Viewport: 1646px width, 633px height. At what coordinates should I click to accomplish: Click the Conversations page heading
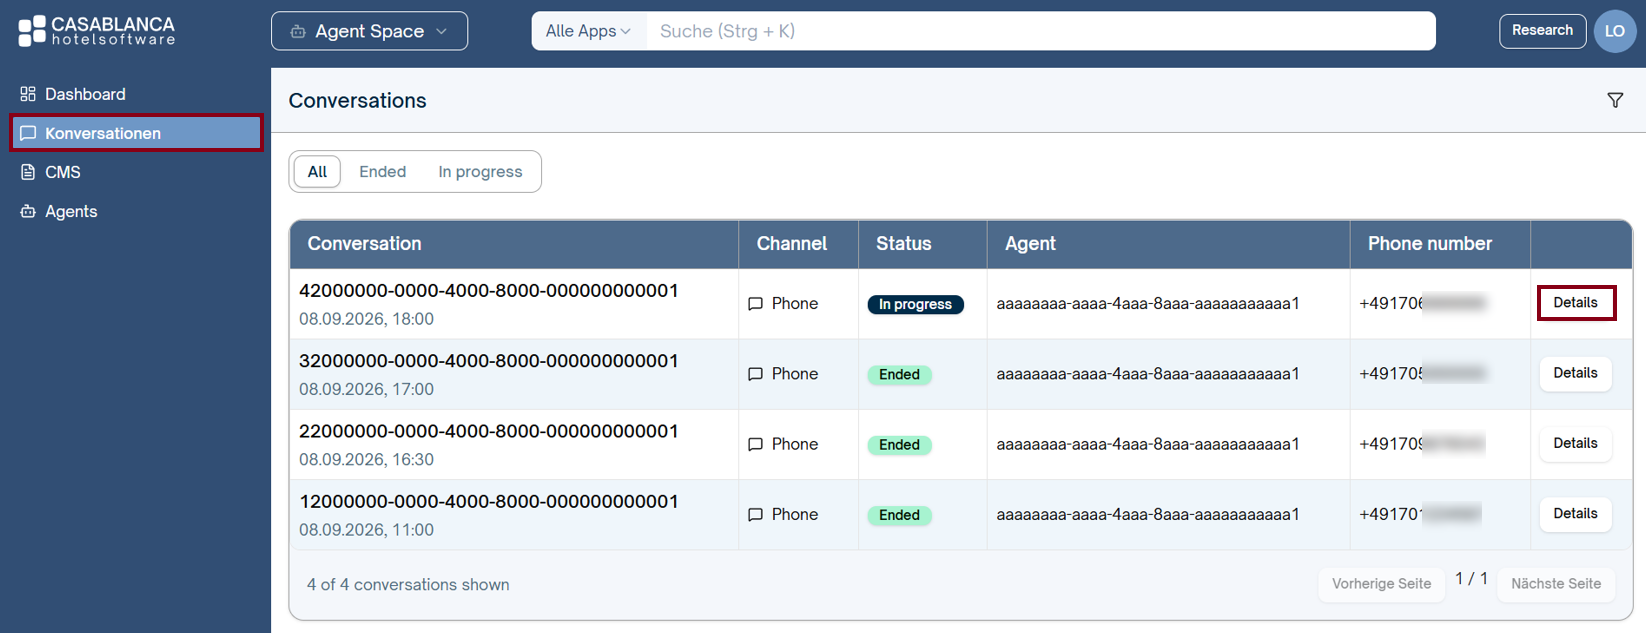[357, 100]
